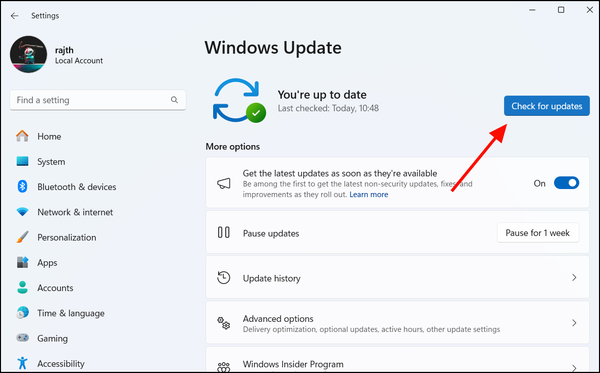Open the Learn more link
Image resolution: width=600 pixels, height=373 pixels.
(368, 195)
